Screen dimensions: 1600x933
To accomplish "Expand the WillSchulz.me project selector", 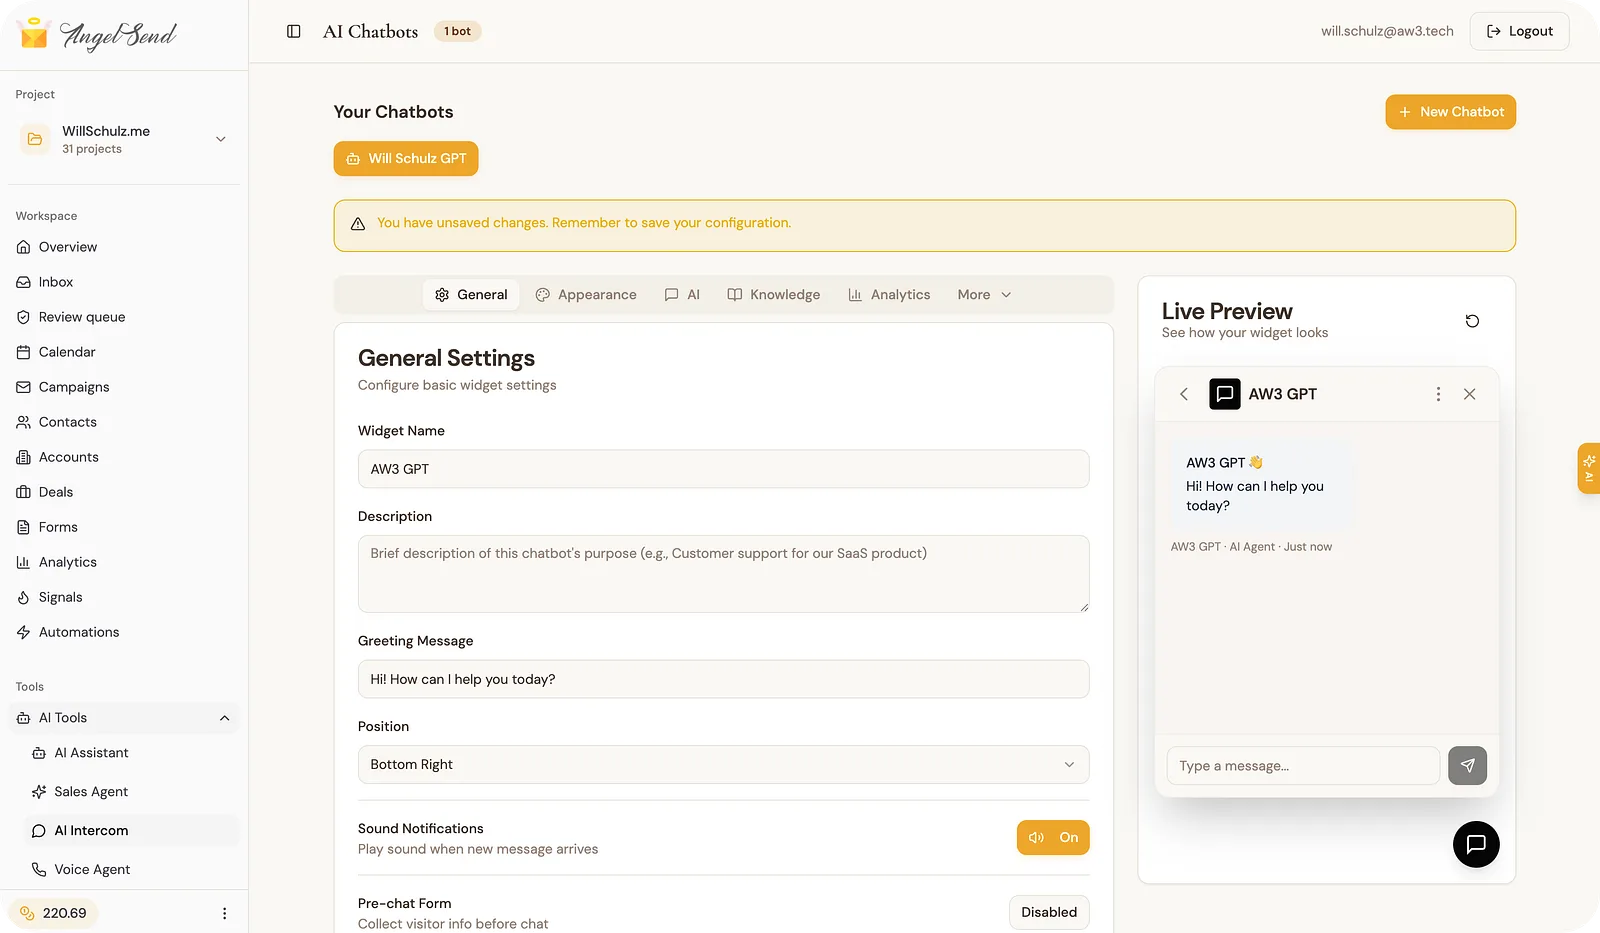I will point(124,139).
